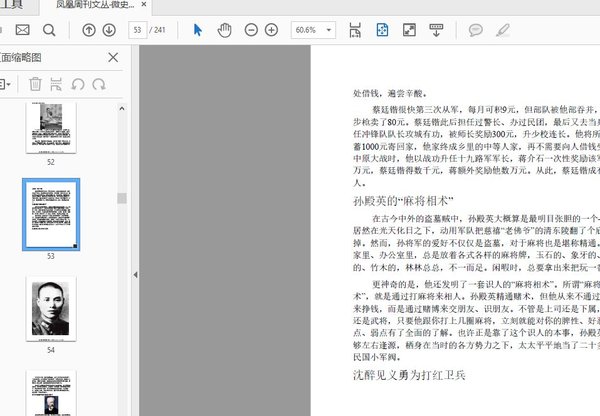600x416 pixels.
Task: Activate the hand pan tool
Action: tap(224, 31)
